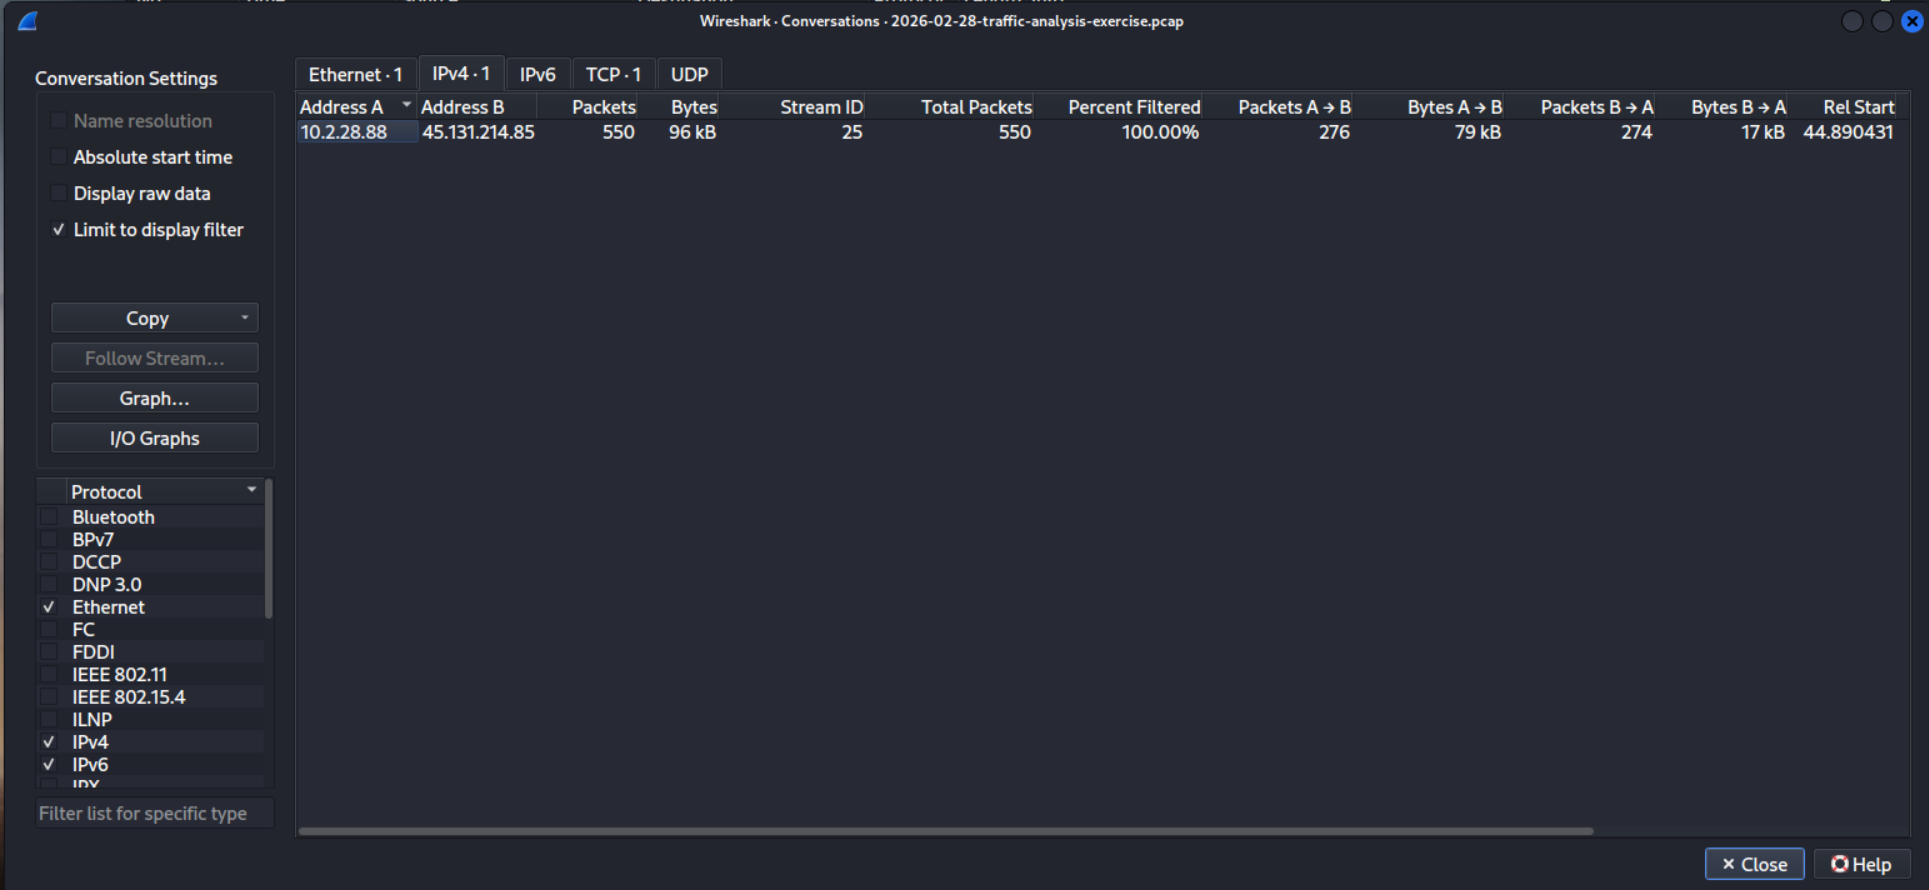Sort by Packets B → A column header
This screenshot has width=1929, height=890.
coord(1581,107)
